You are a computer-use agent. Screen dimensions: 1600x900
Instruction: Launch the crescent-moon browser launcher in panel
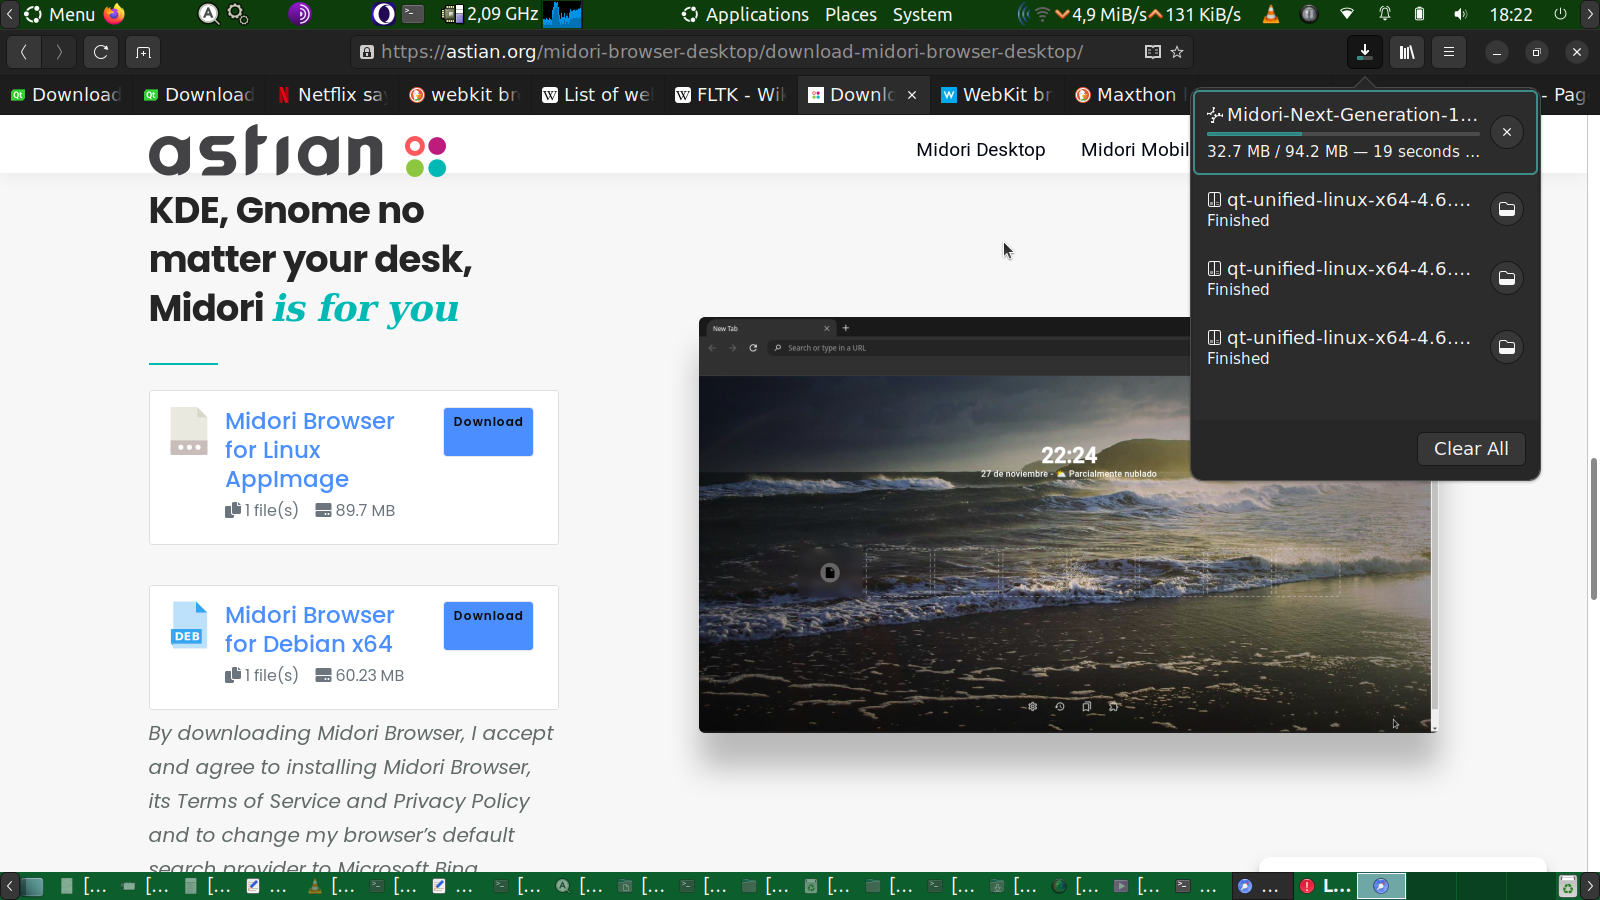pyautogui.click(x=384, y=14)
